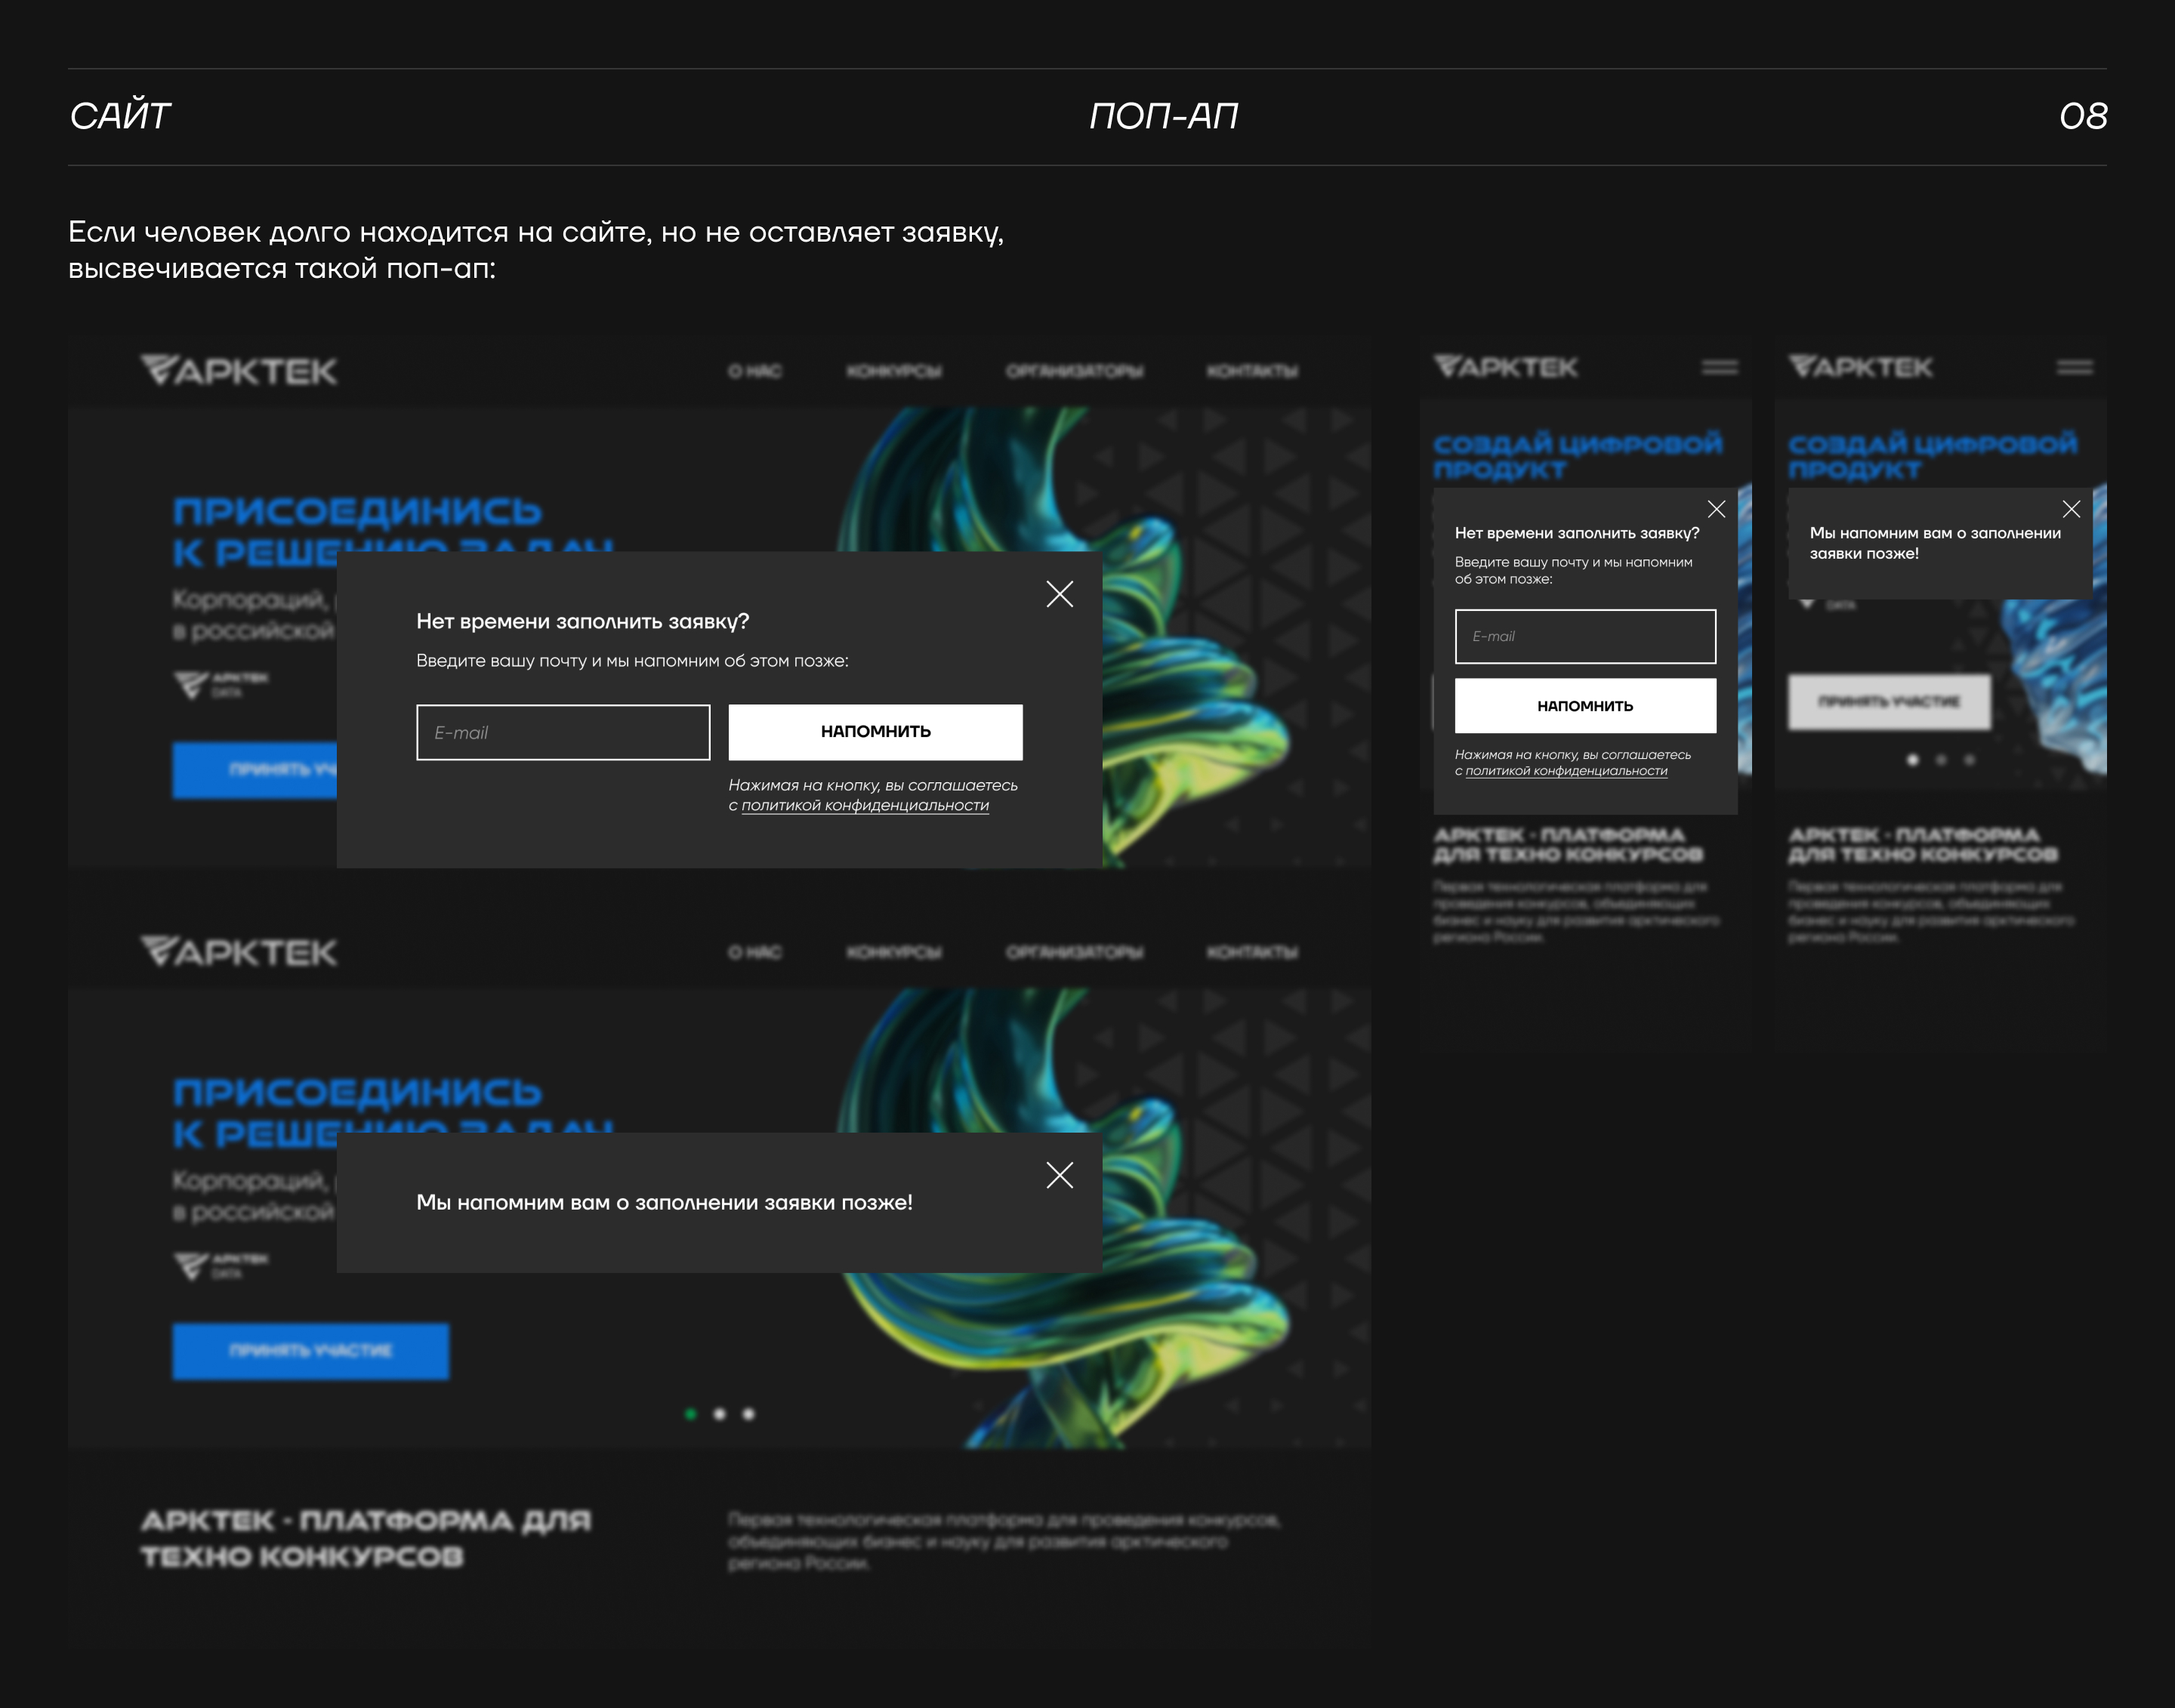
Task: Close the mobile confirmation pop-up
Action: tap(2071, 509)
